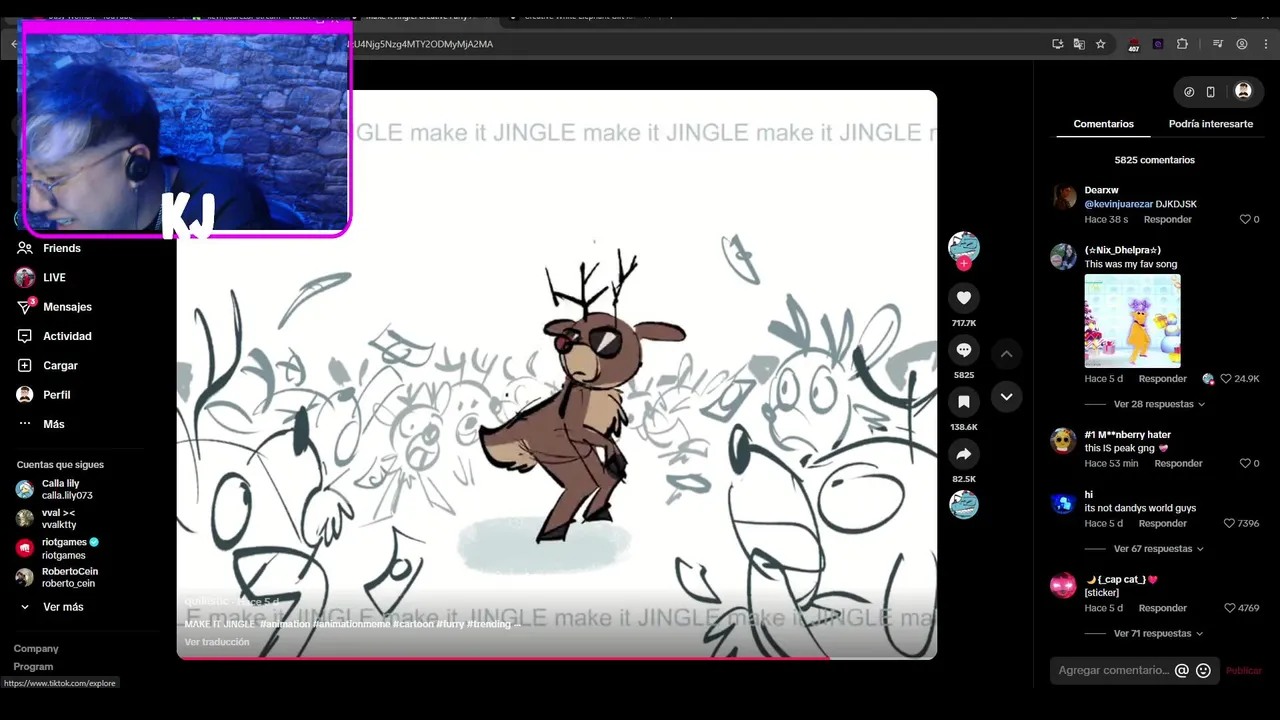This screenshot has height=720, width=1280.
Task: Open the browser extensions puzzle icon
Action: click(x=1182, y=44)
